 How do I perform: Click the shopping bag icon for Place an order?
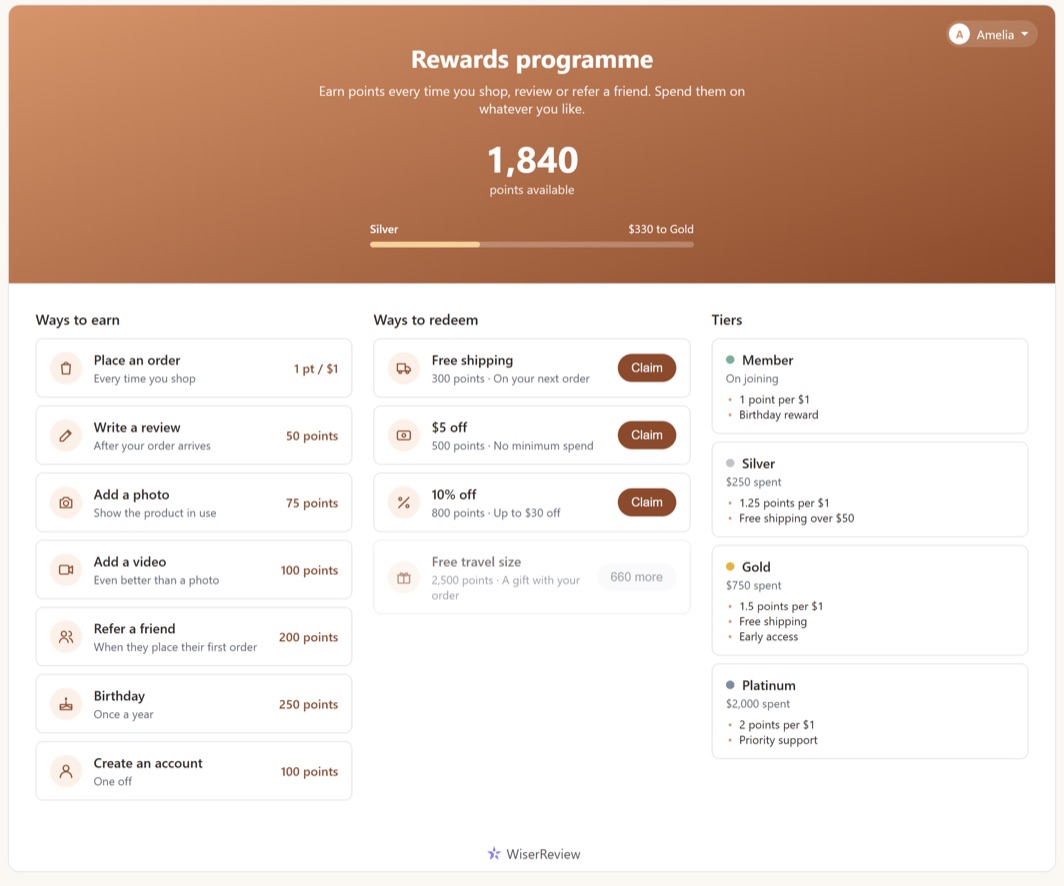pos(66,368)
